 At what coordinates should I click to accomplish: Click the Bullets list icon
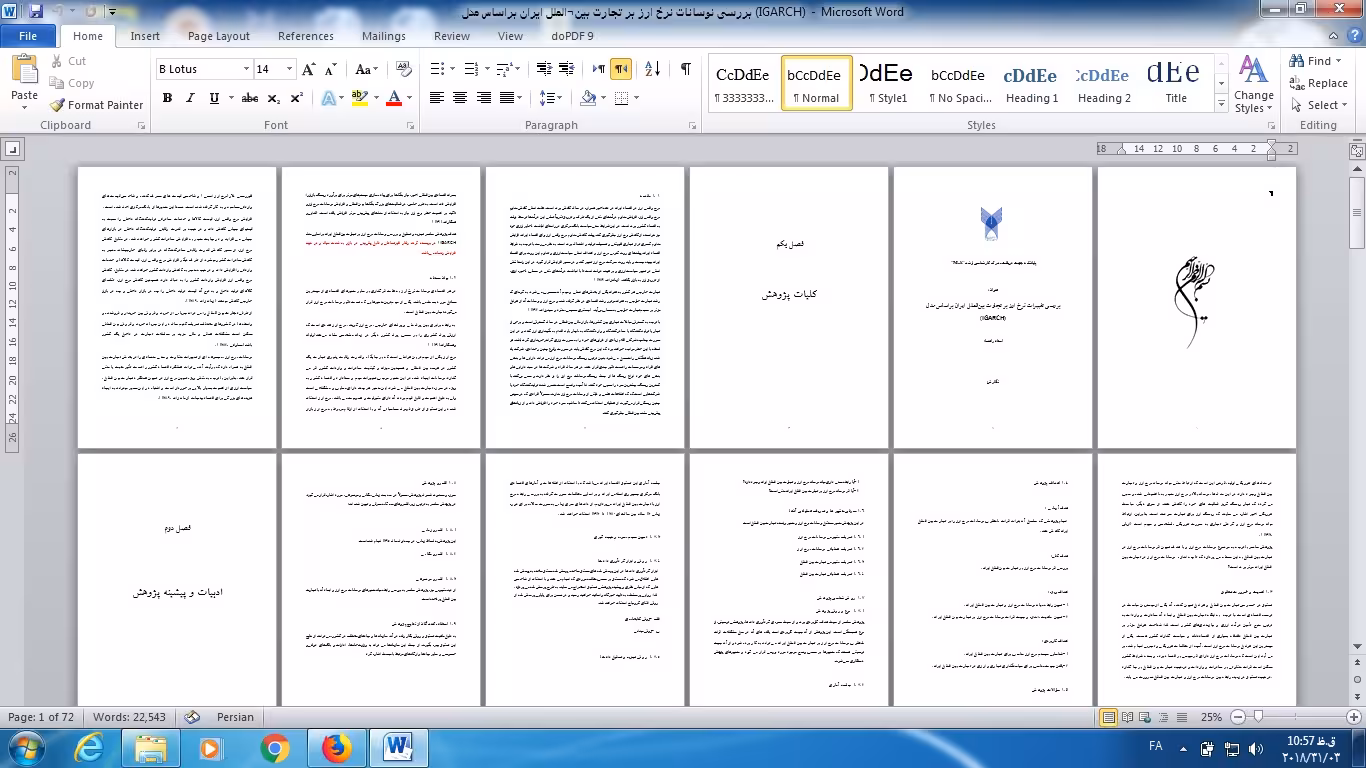coord(437,69)
